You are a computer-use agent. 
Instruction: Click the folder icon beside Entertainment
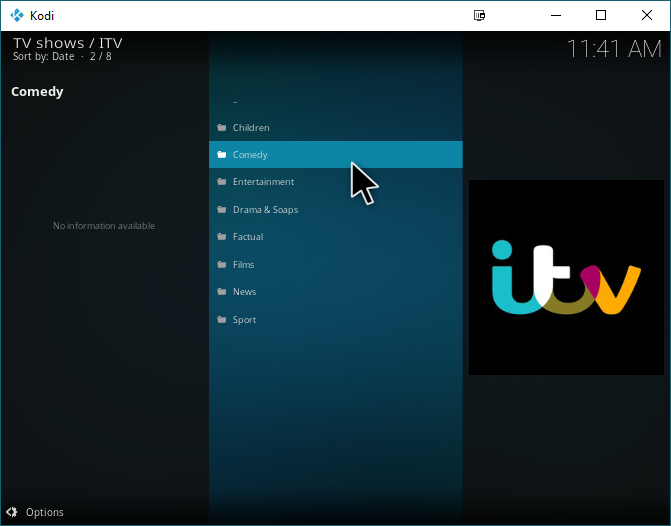(x=221, y=182)
